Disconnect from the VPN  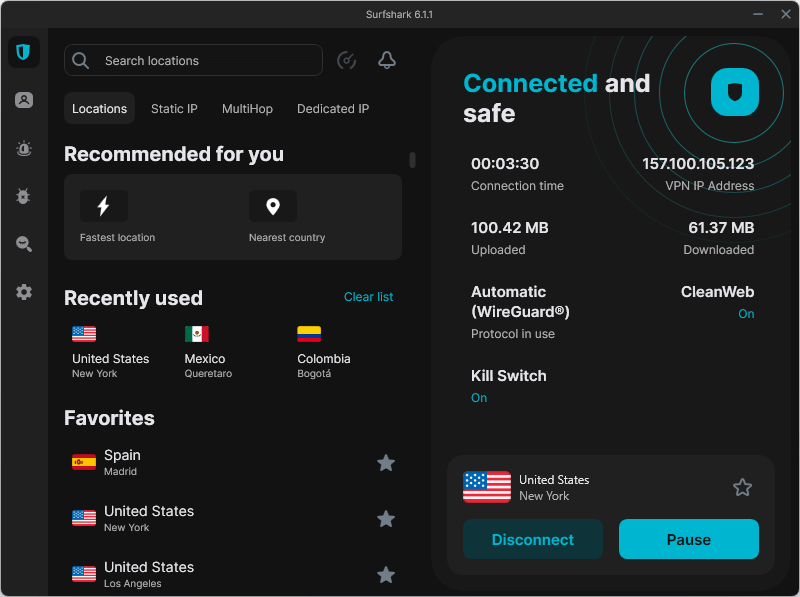(x=533, y=539)
